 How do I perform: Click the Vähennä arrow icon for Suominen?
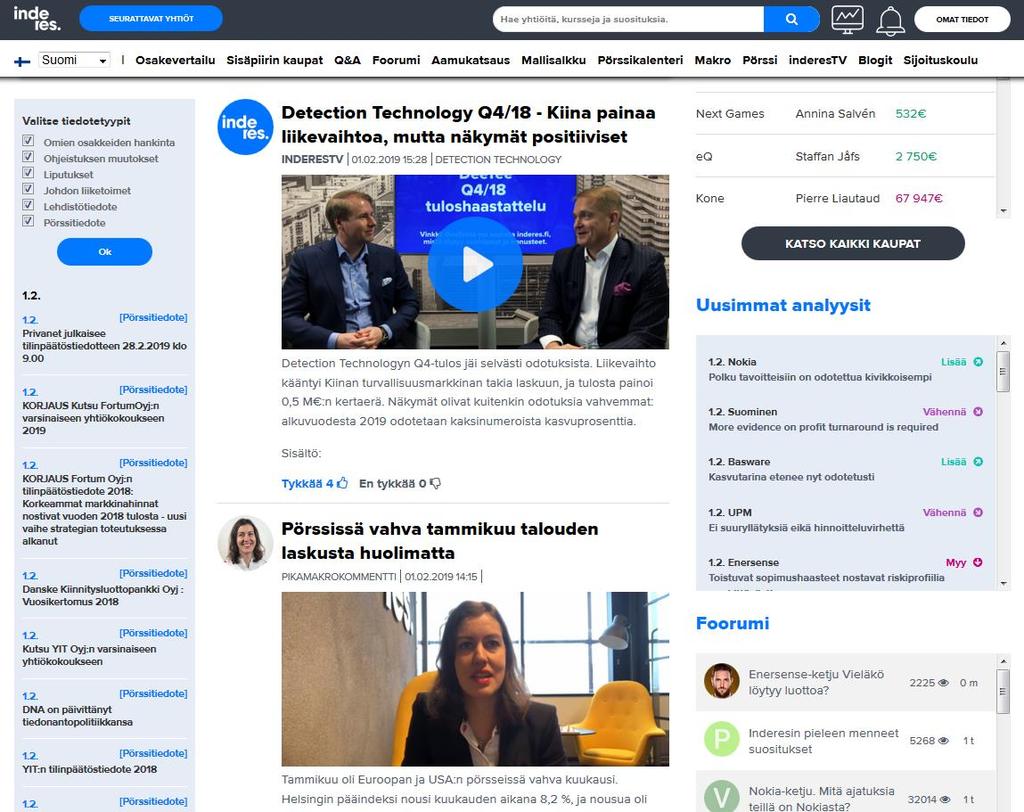coord(978,412)
